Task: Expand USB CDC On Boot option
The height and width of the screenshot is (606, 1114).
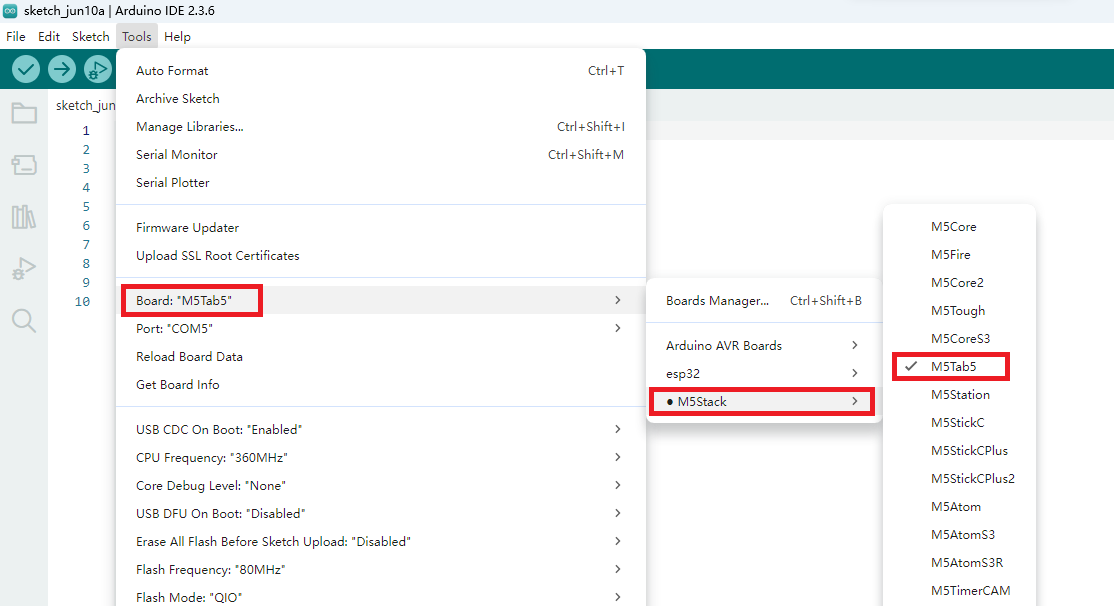Action: click(381, 430)
